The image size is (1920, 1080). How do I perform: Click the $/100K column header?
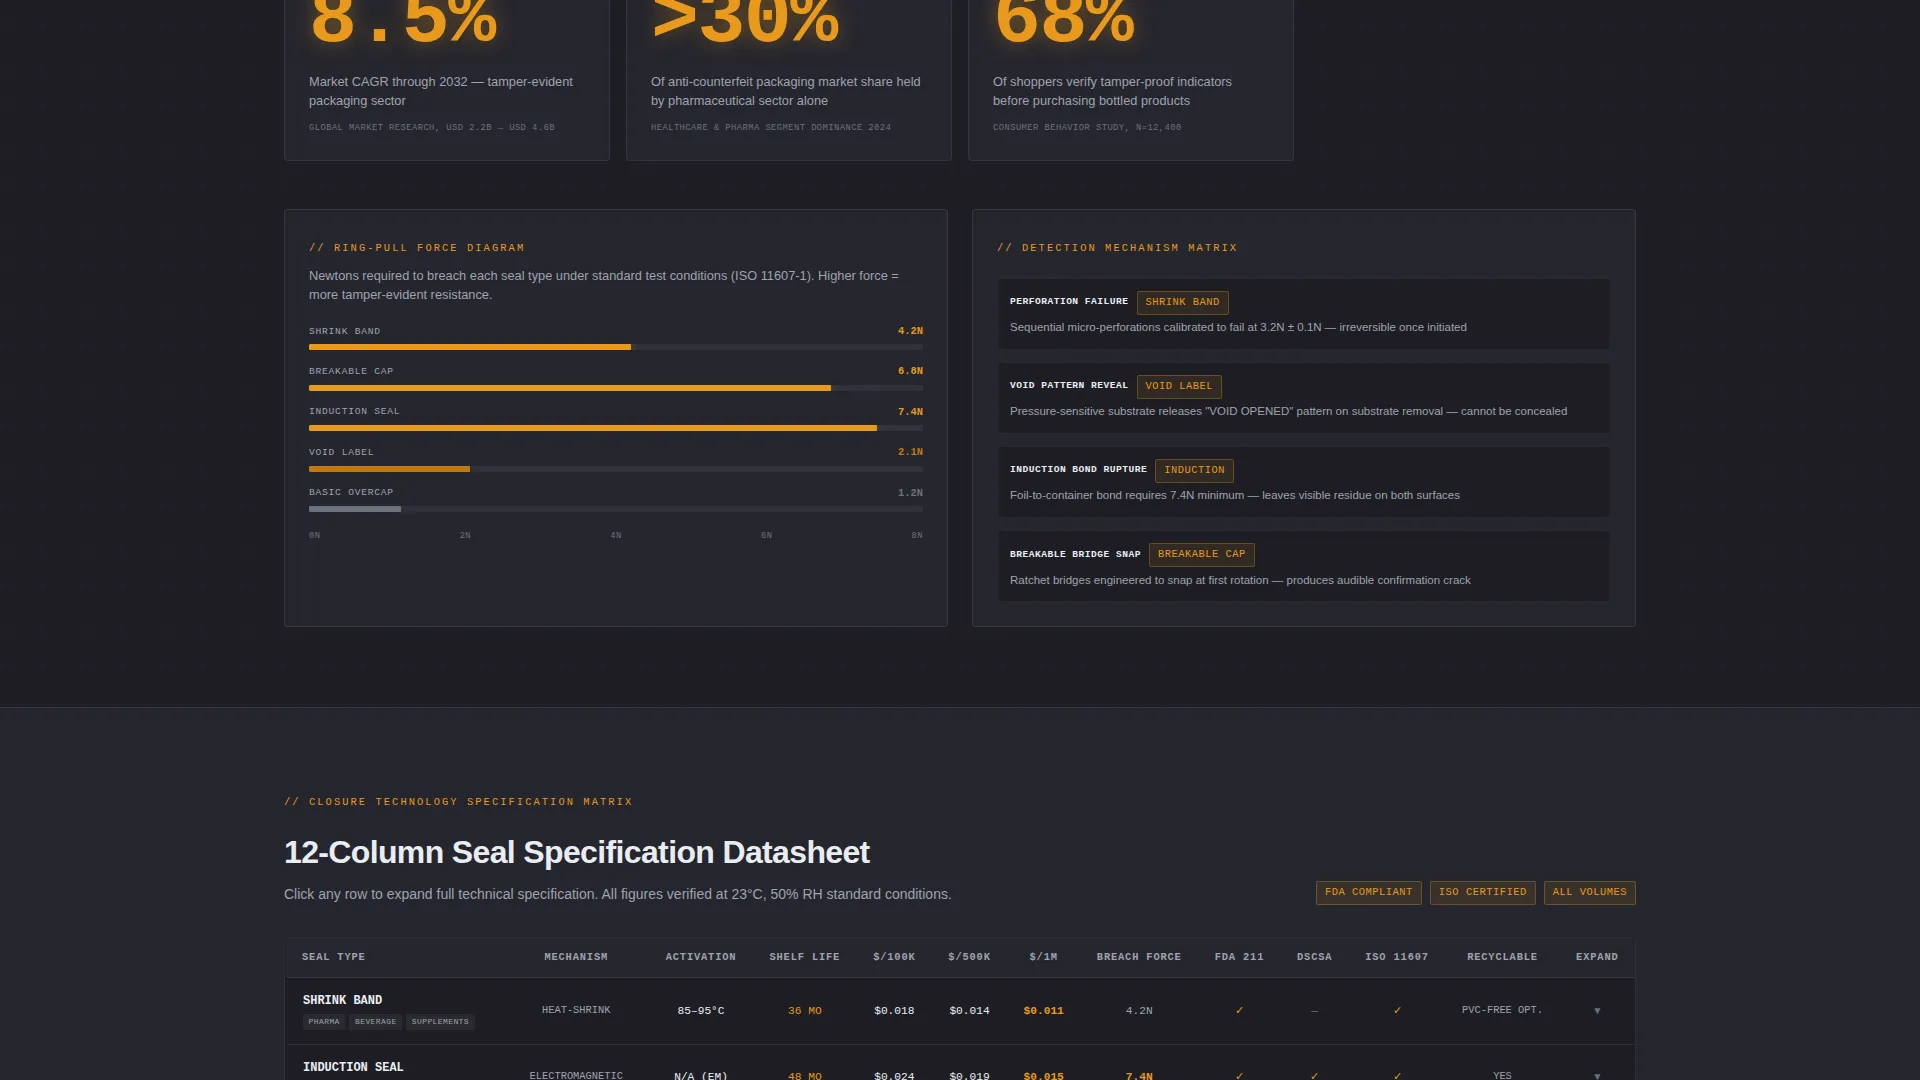pyautogui.click(x=894, y=957)
